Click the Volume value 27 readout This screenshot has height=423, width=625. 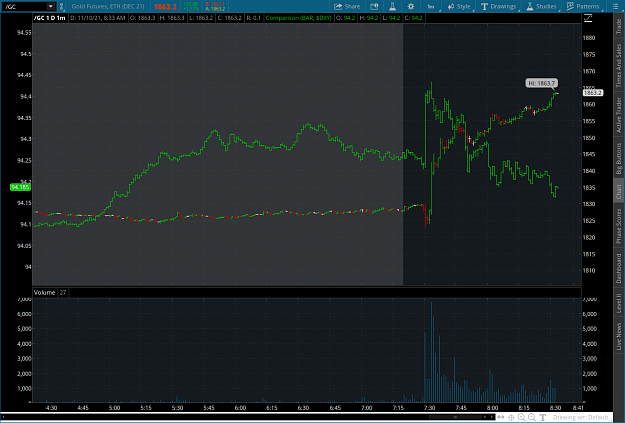63,293
